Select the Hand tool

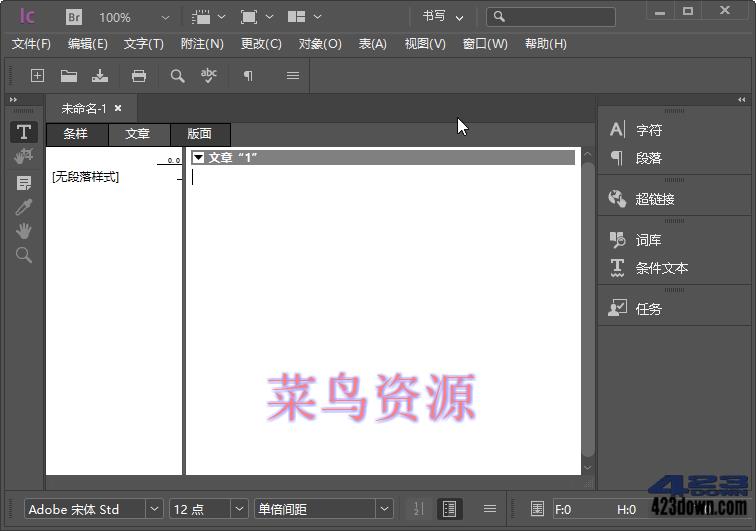pyautogui.click(x=24, y=231)
